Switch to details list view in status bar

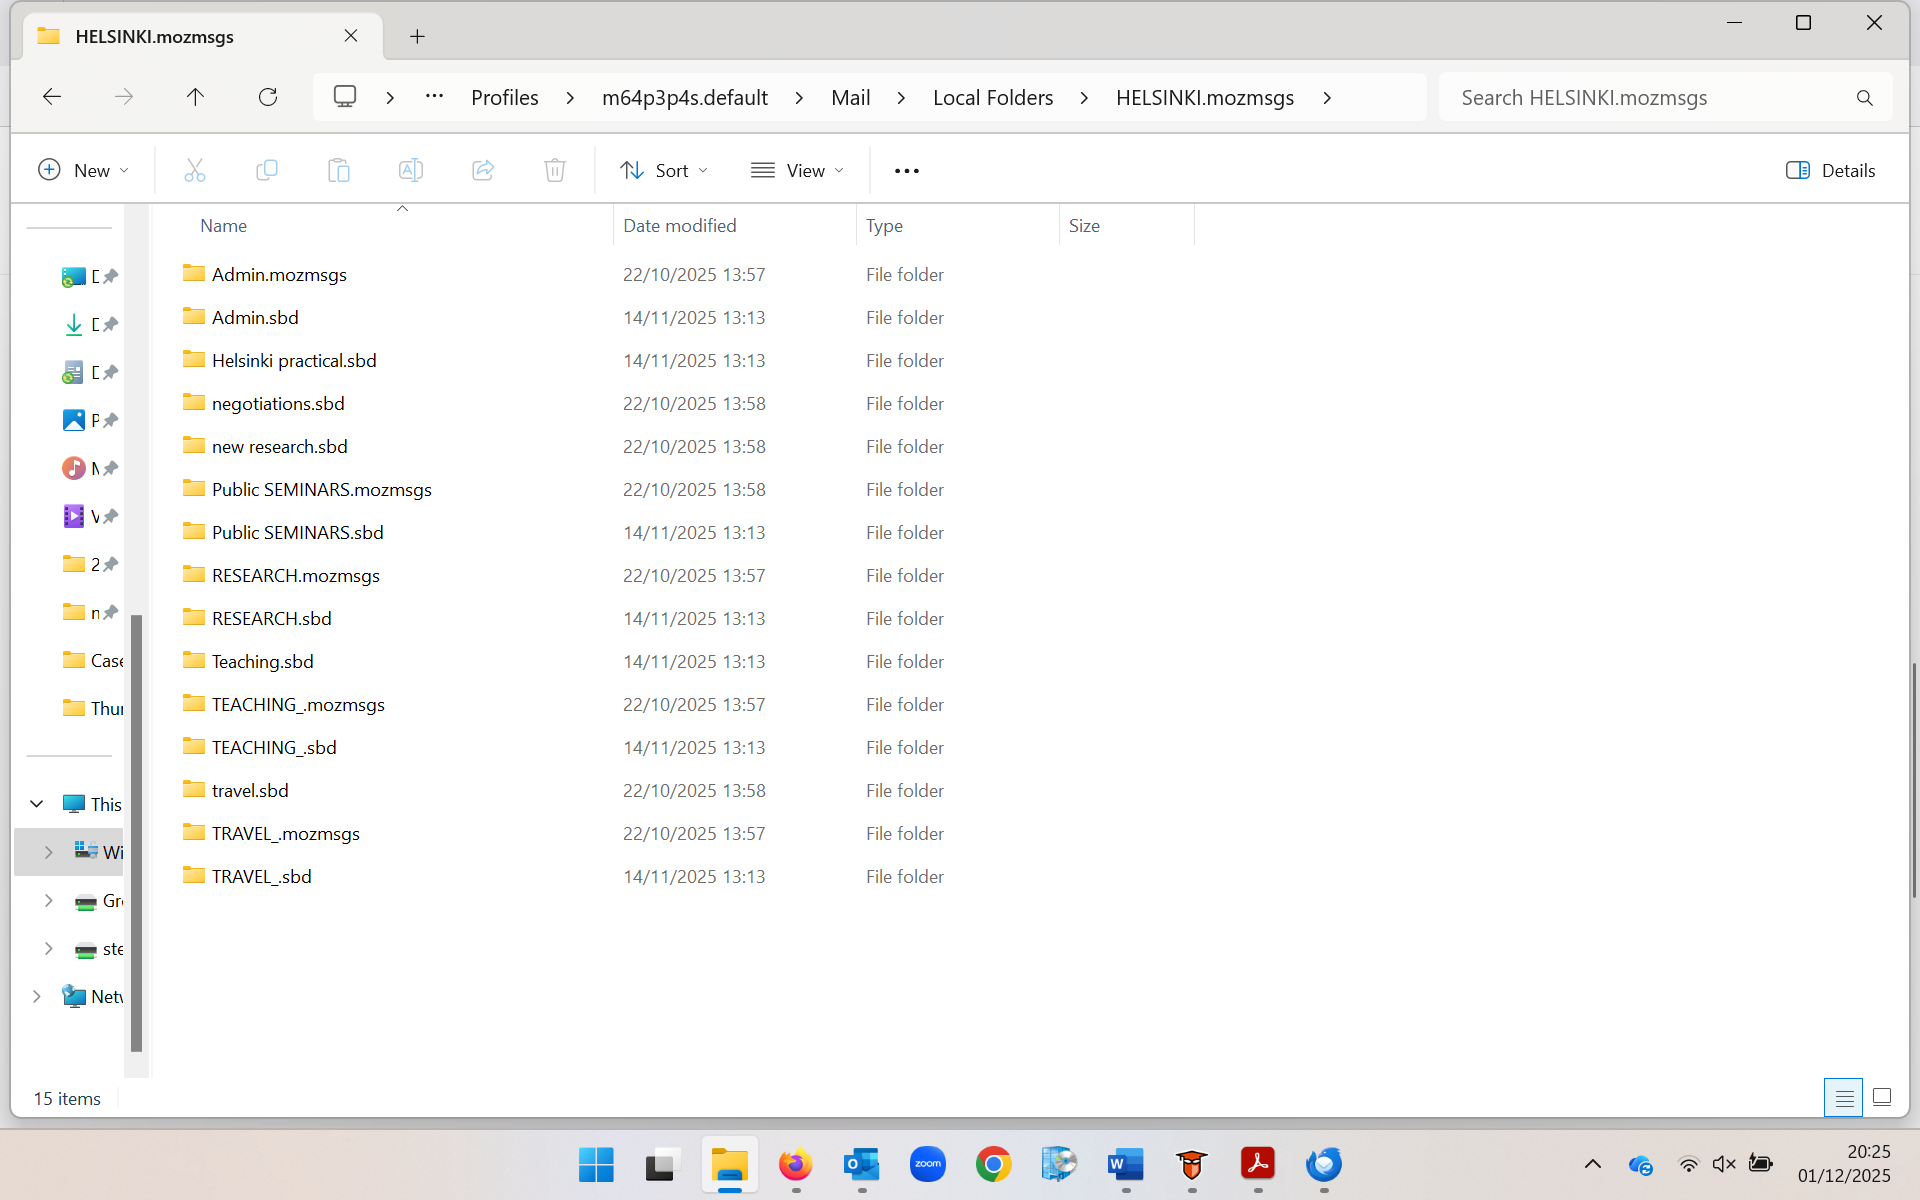click(x=1843, y=1097)
